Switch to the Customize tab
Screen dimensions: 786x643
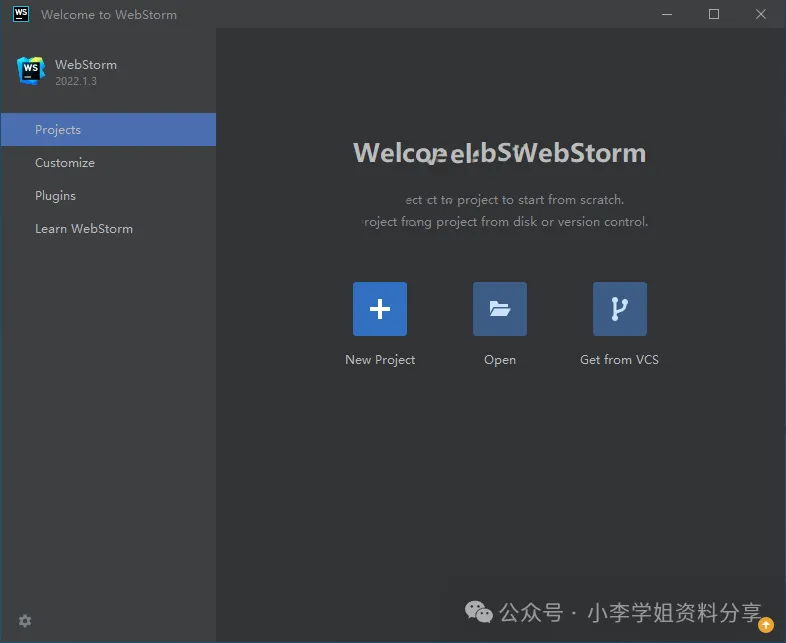(108, 162)
